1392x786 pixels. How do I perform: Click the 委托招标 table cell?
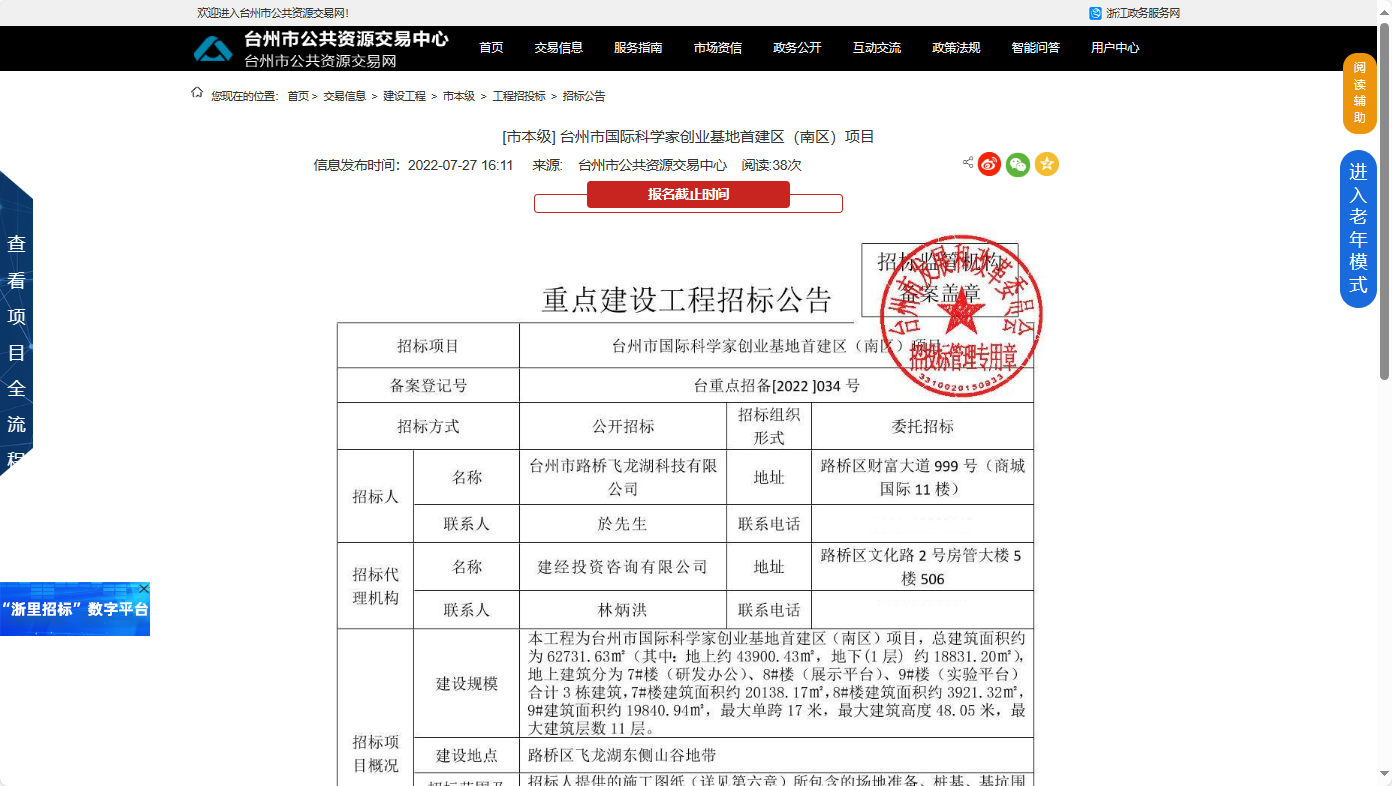pos(922,426)
